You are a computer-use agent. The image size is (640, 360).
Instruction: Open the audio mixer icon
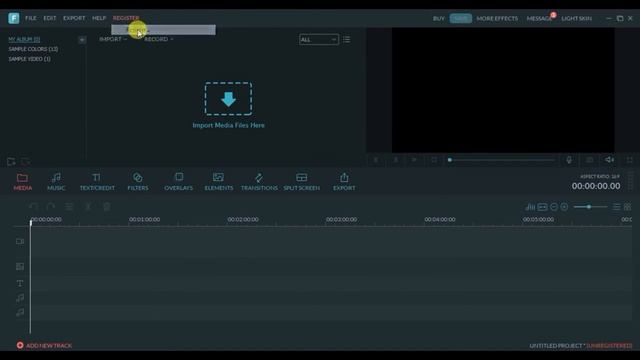pos(530,207)
